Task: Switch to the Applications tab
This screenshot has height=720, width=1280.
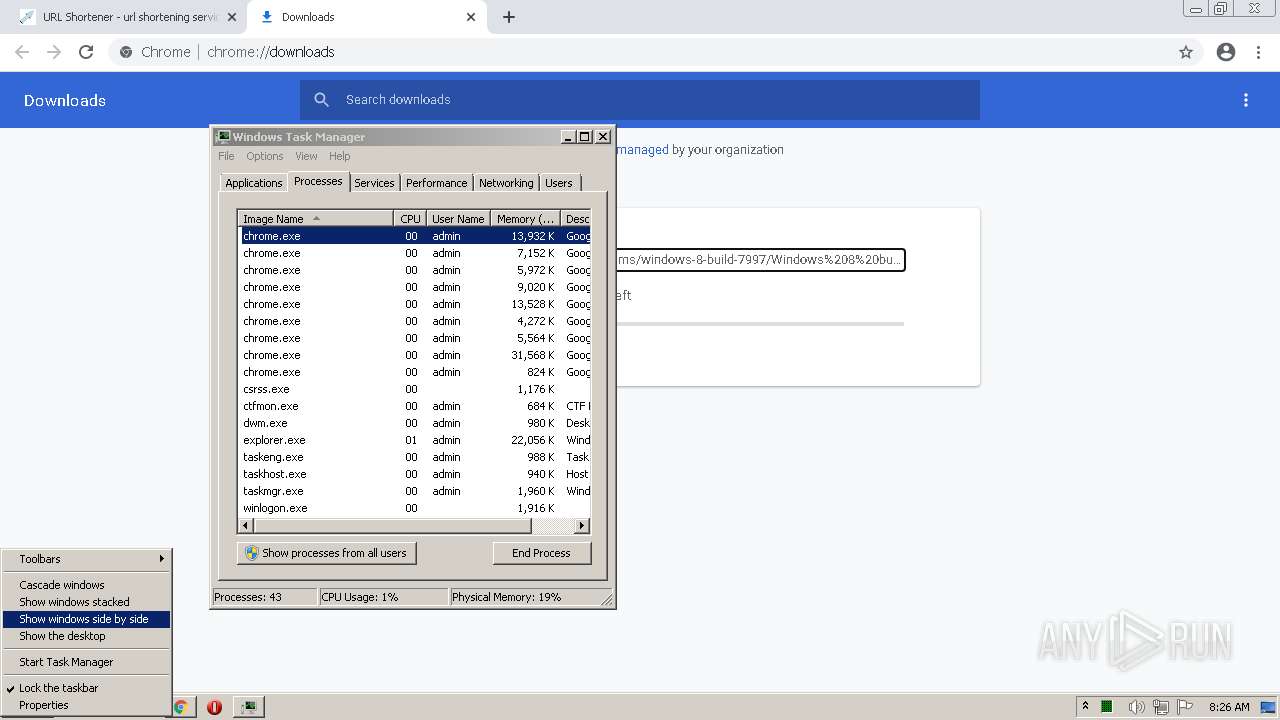Action: click(x=254, y=183)
